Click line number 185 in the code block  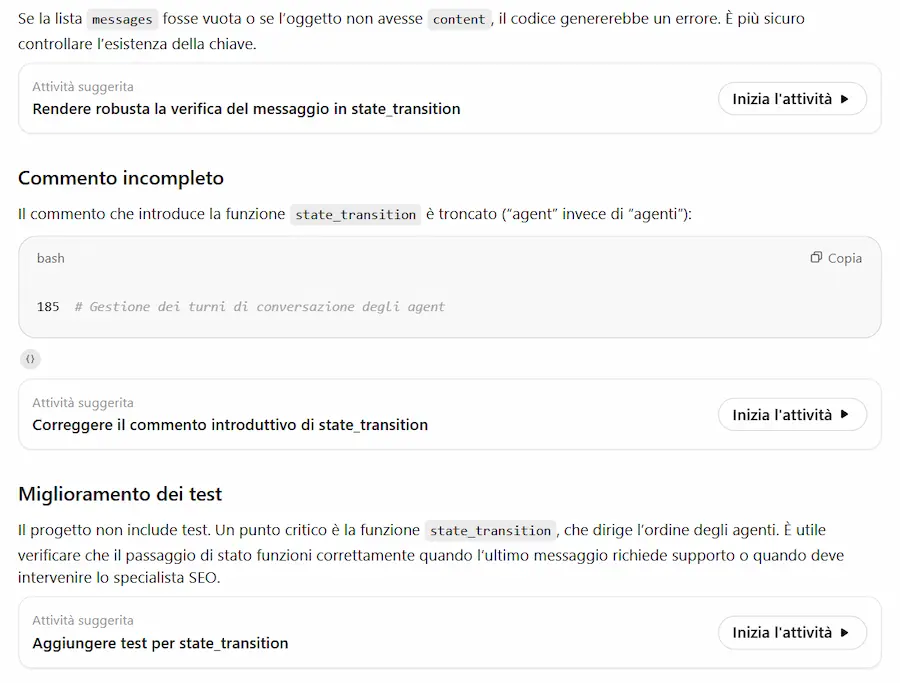tap(48, 306)
